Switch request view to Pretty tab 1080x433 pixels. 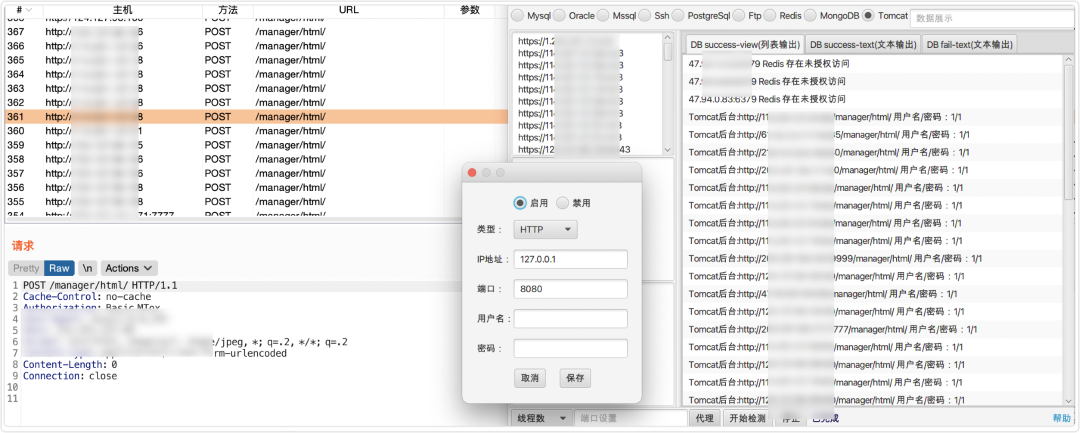[27, 268]
